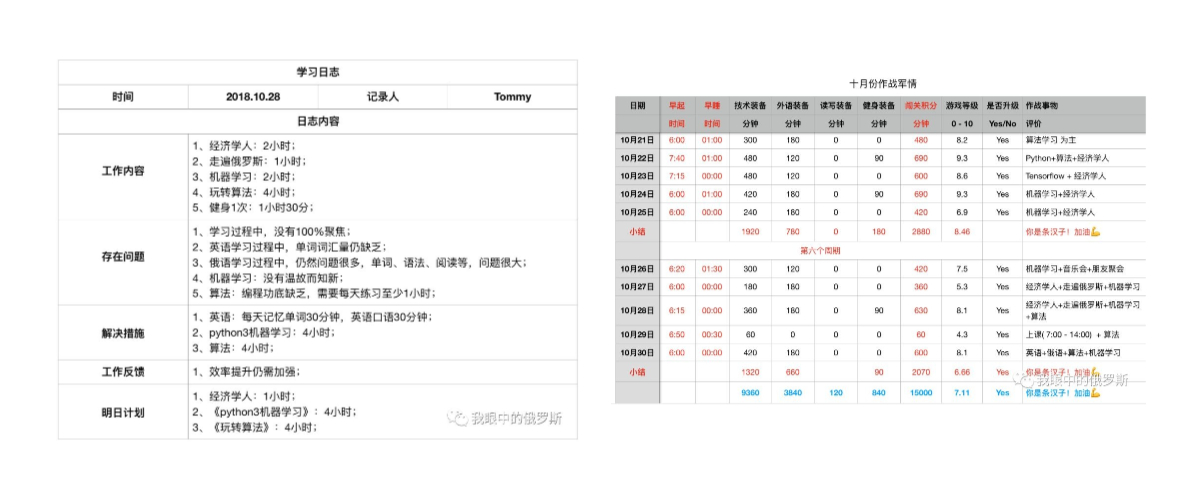Select the 机器学习+音乐会+朋友聚会 cell

pos(1077,269)
